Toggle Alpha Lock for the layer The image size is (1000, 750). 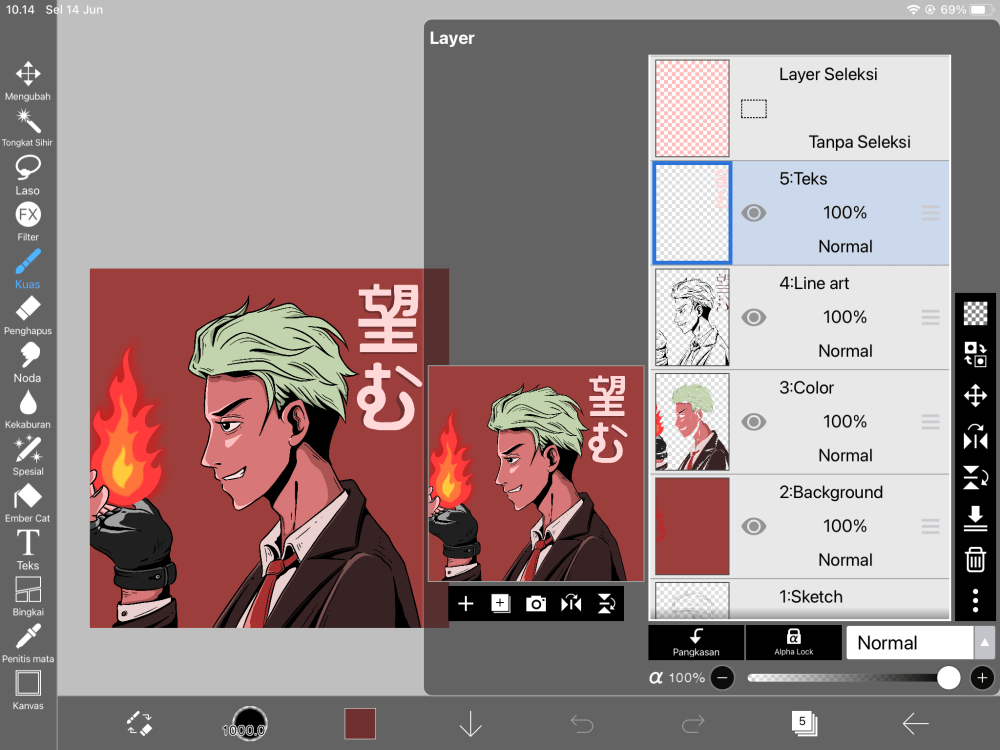coord(793,642)
